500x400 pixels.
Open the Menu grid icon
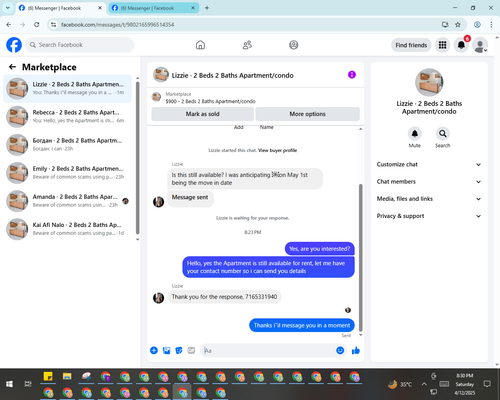(x=442, y=45)
